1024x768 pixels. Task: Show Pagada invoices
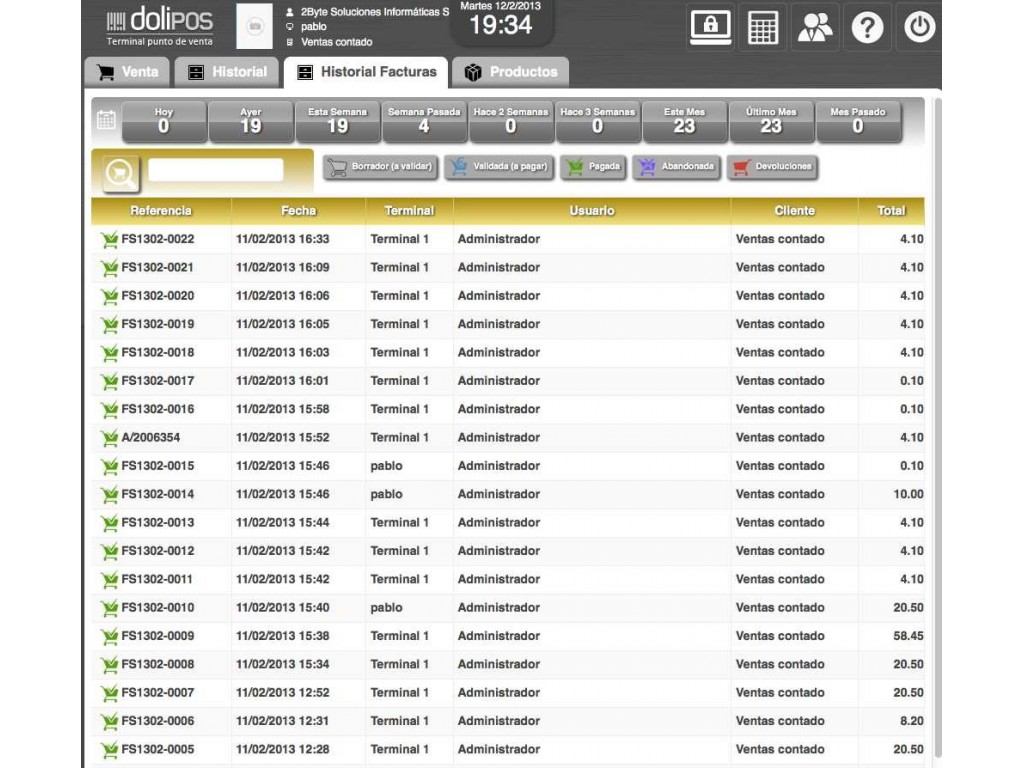click(594, 167)
